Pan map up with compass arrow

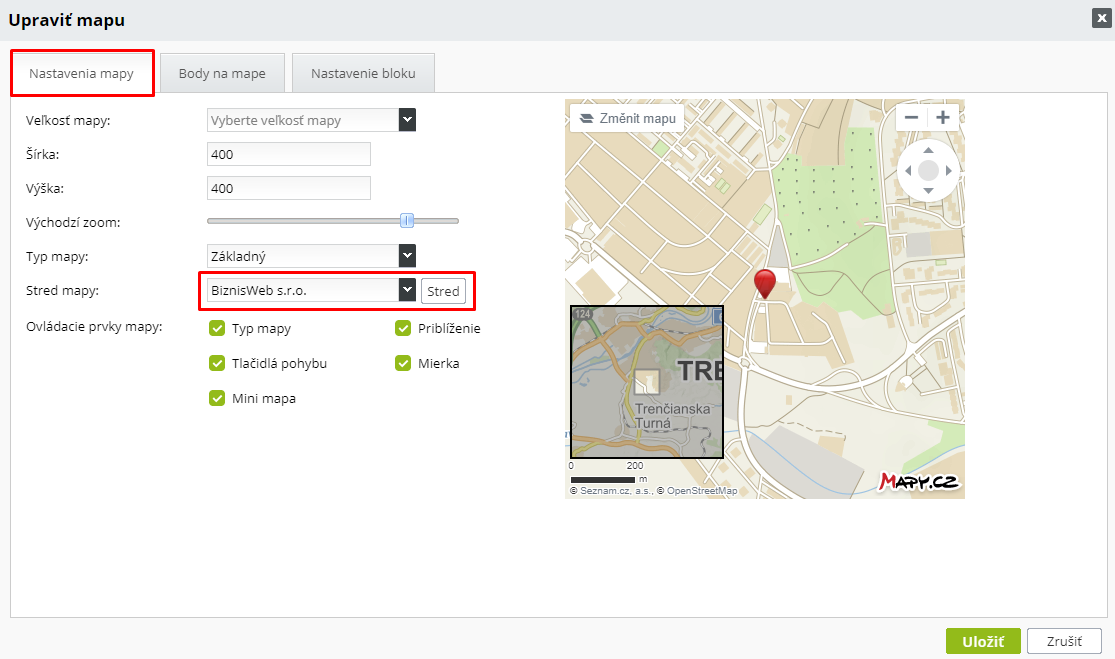928,150
